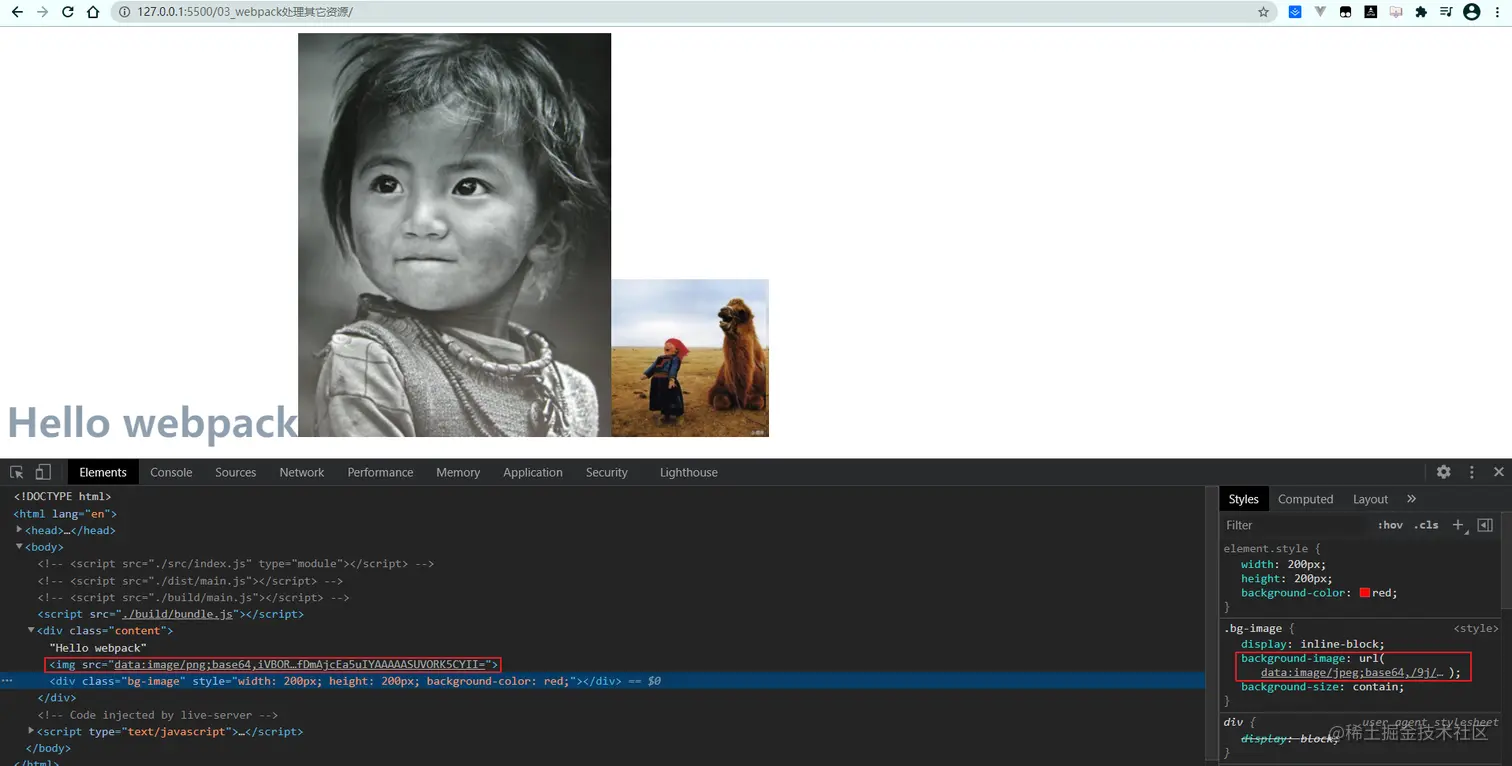Add a new style rule with the plus
This screenshot has height=766, width=1512.
tap(1457, 524)
